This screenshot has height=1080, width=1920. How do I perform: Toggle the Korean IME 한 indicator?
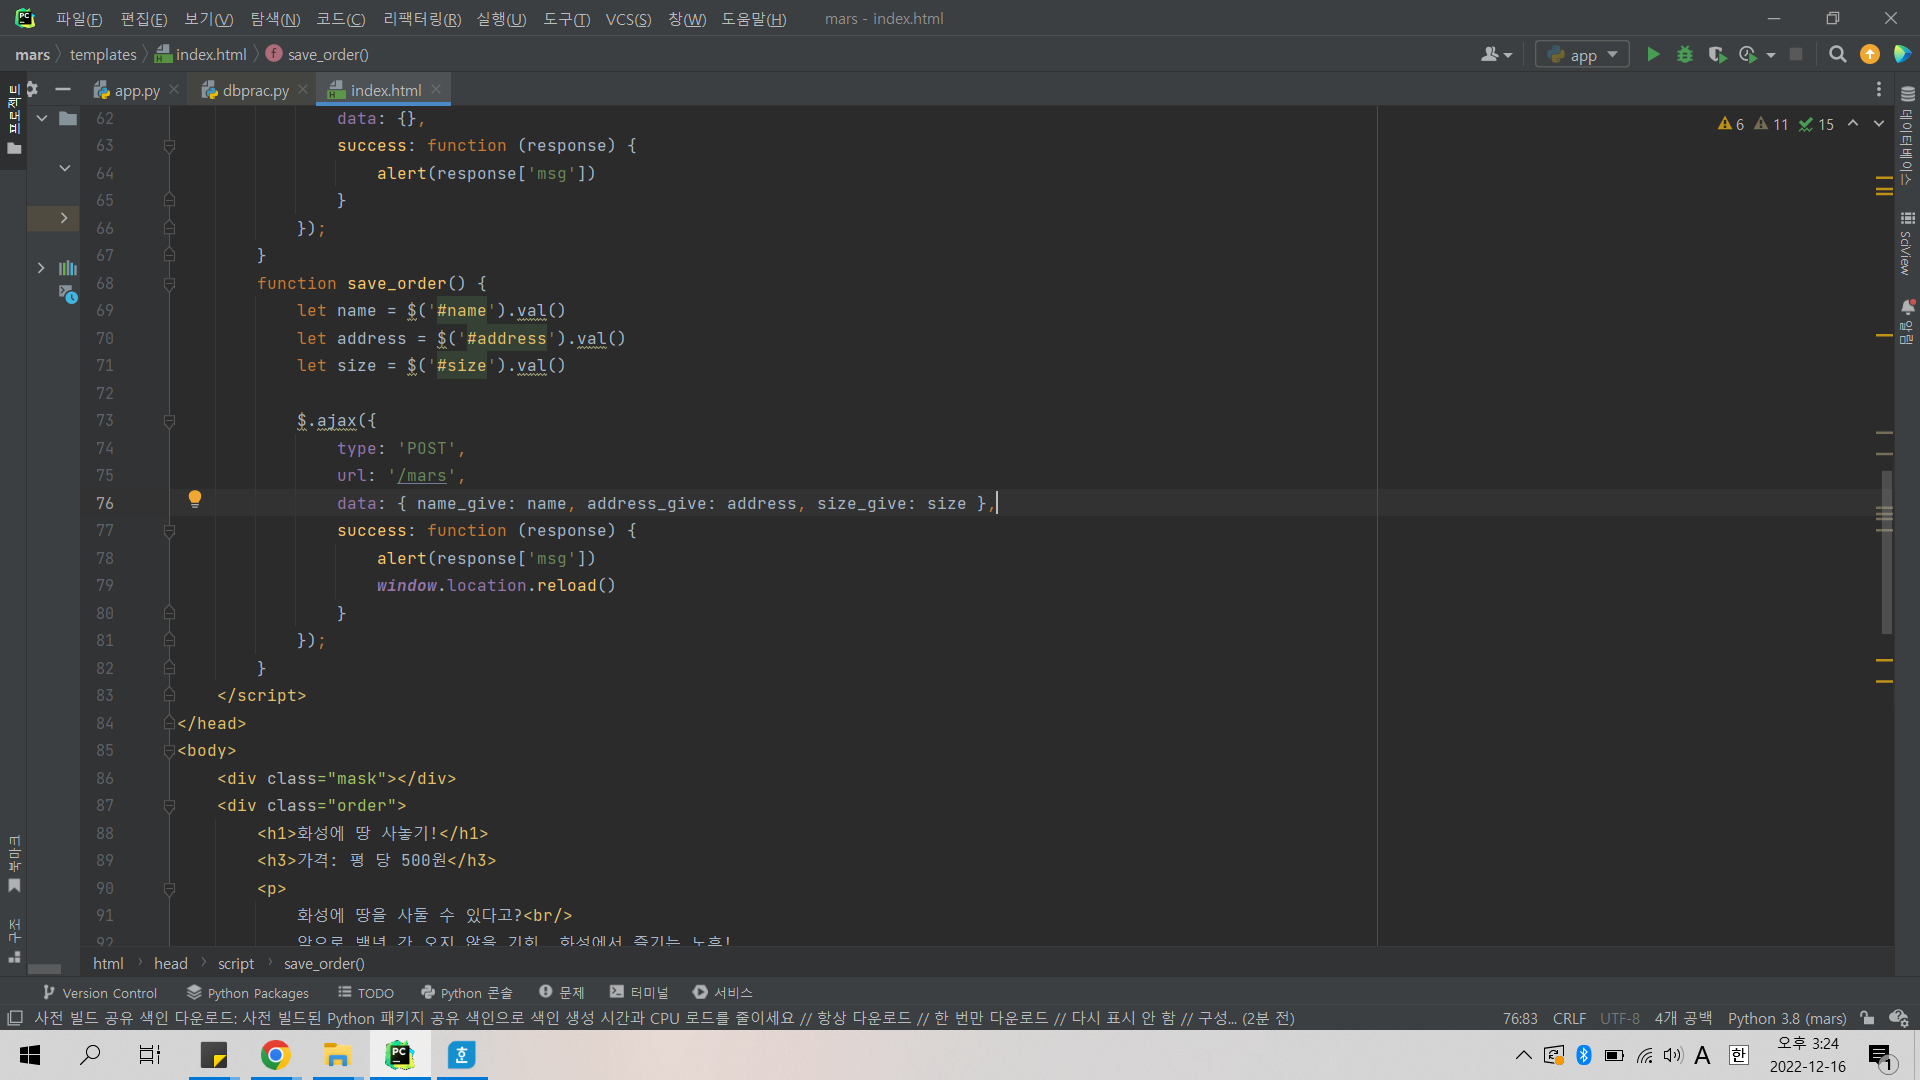pos(1739,1055)
